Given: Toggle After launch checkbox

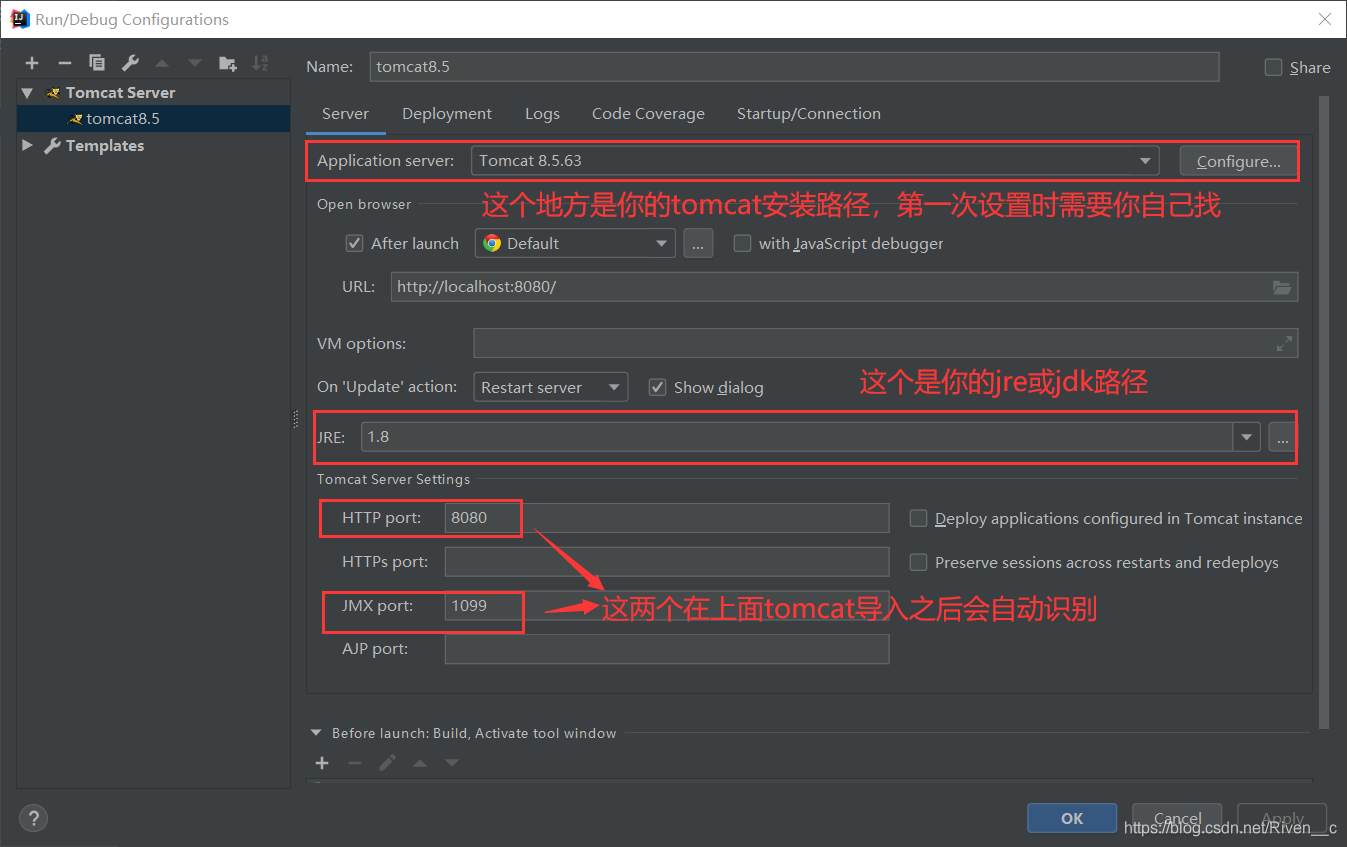Looking at the screenshot, I should (354, 243).
